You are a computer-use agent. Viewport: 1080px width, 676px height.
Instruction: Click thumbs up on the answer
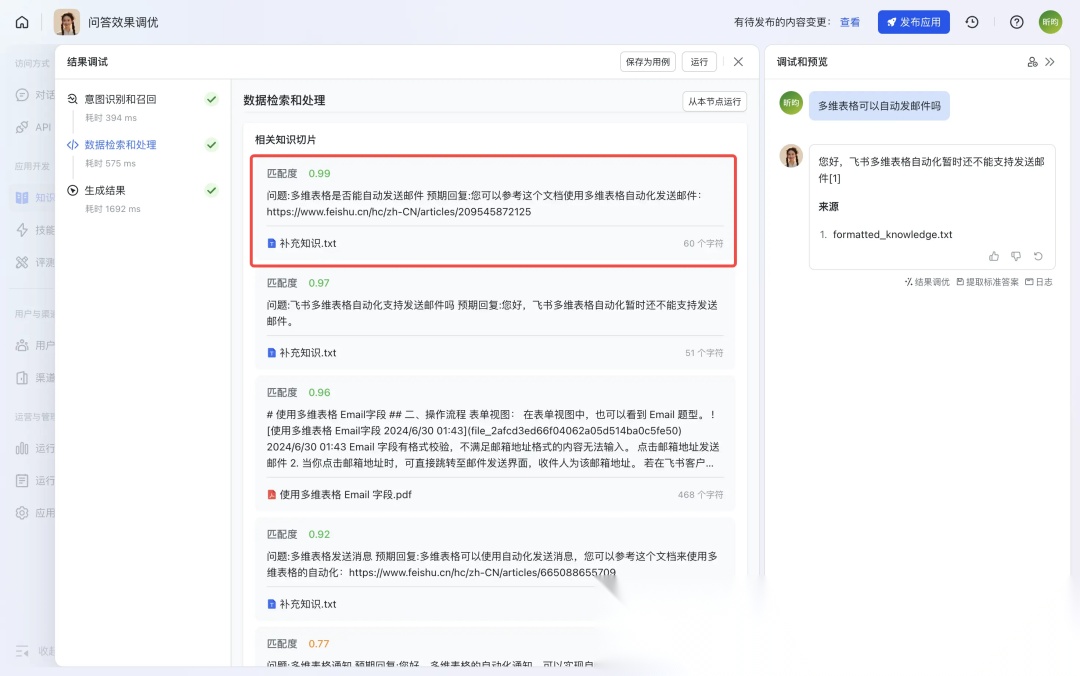pyautogui.click(x=994, y=256)
